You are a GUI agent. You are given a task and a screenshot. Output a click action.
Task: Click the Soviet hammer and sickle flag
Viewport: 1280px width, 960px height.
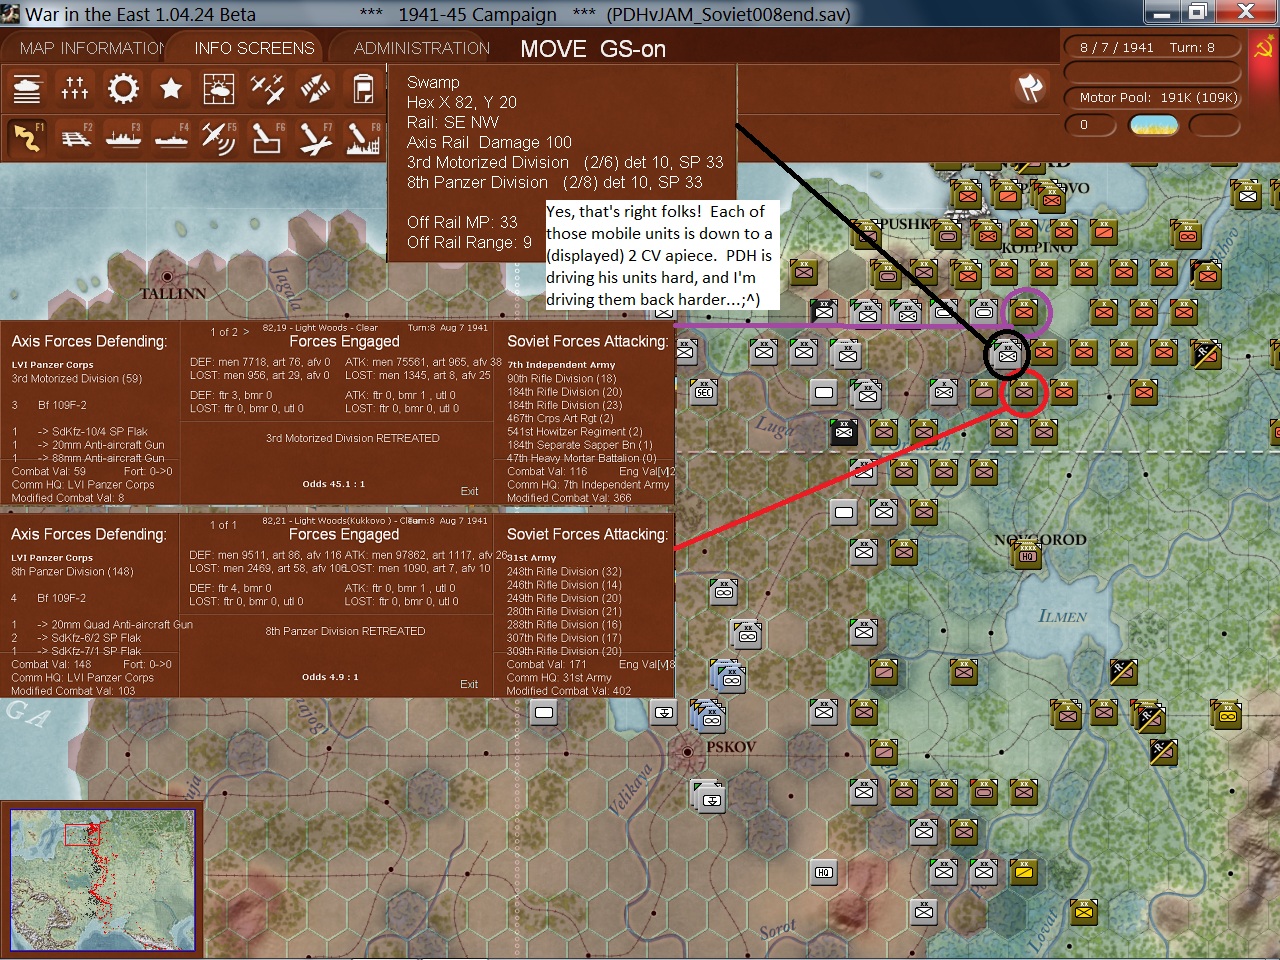(1263, 47)
